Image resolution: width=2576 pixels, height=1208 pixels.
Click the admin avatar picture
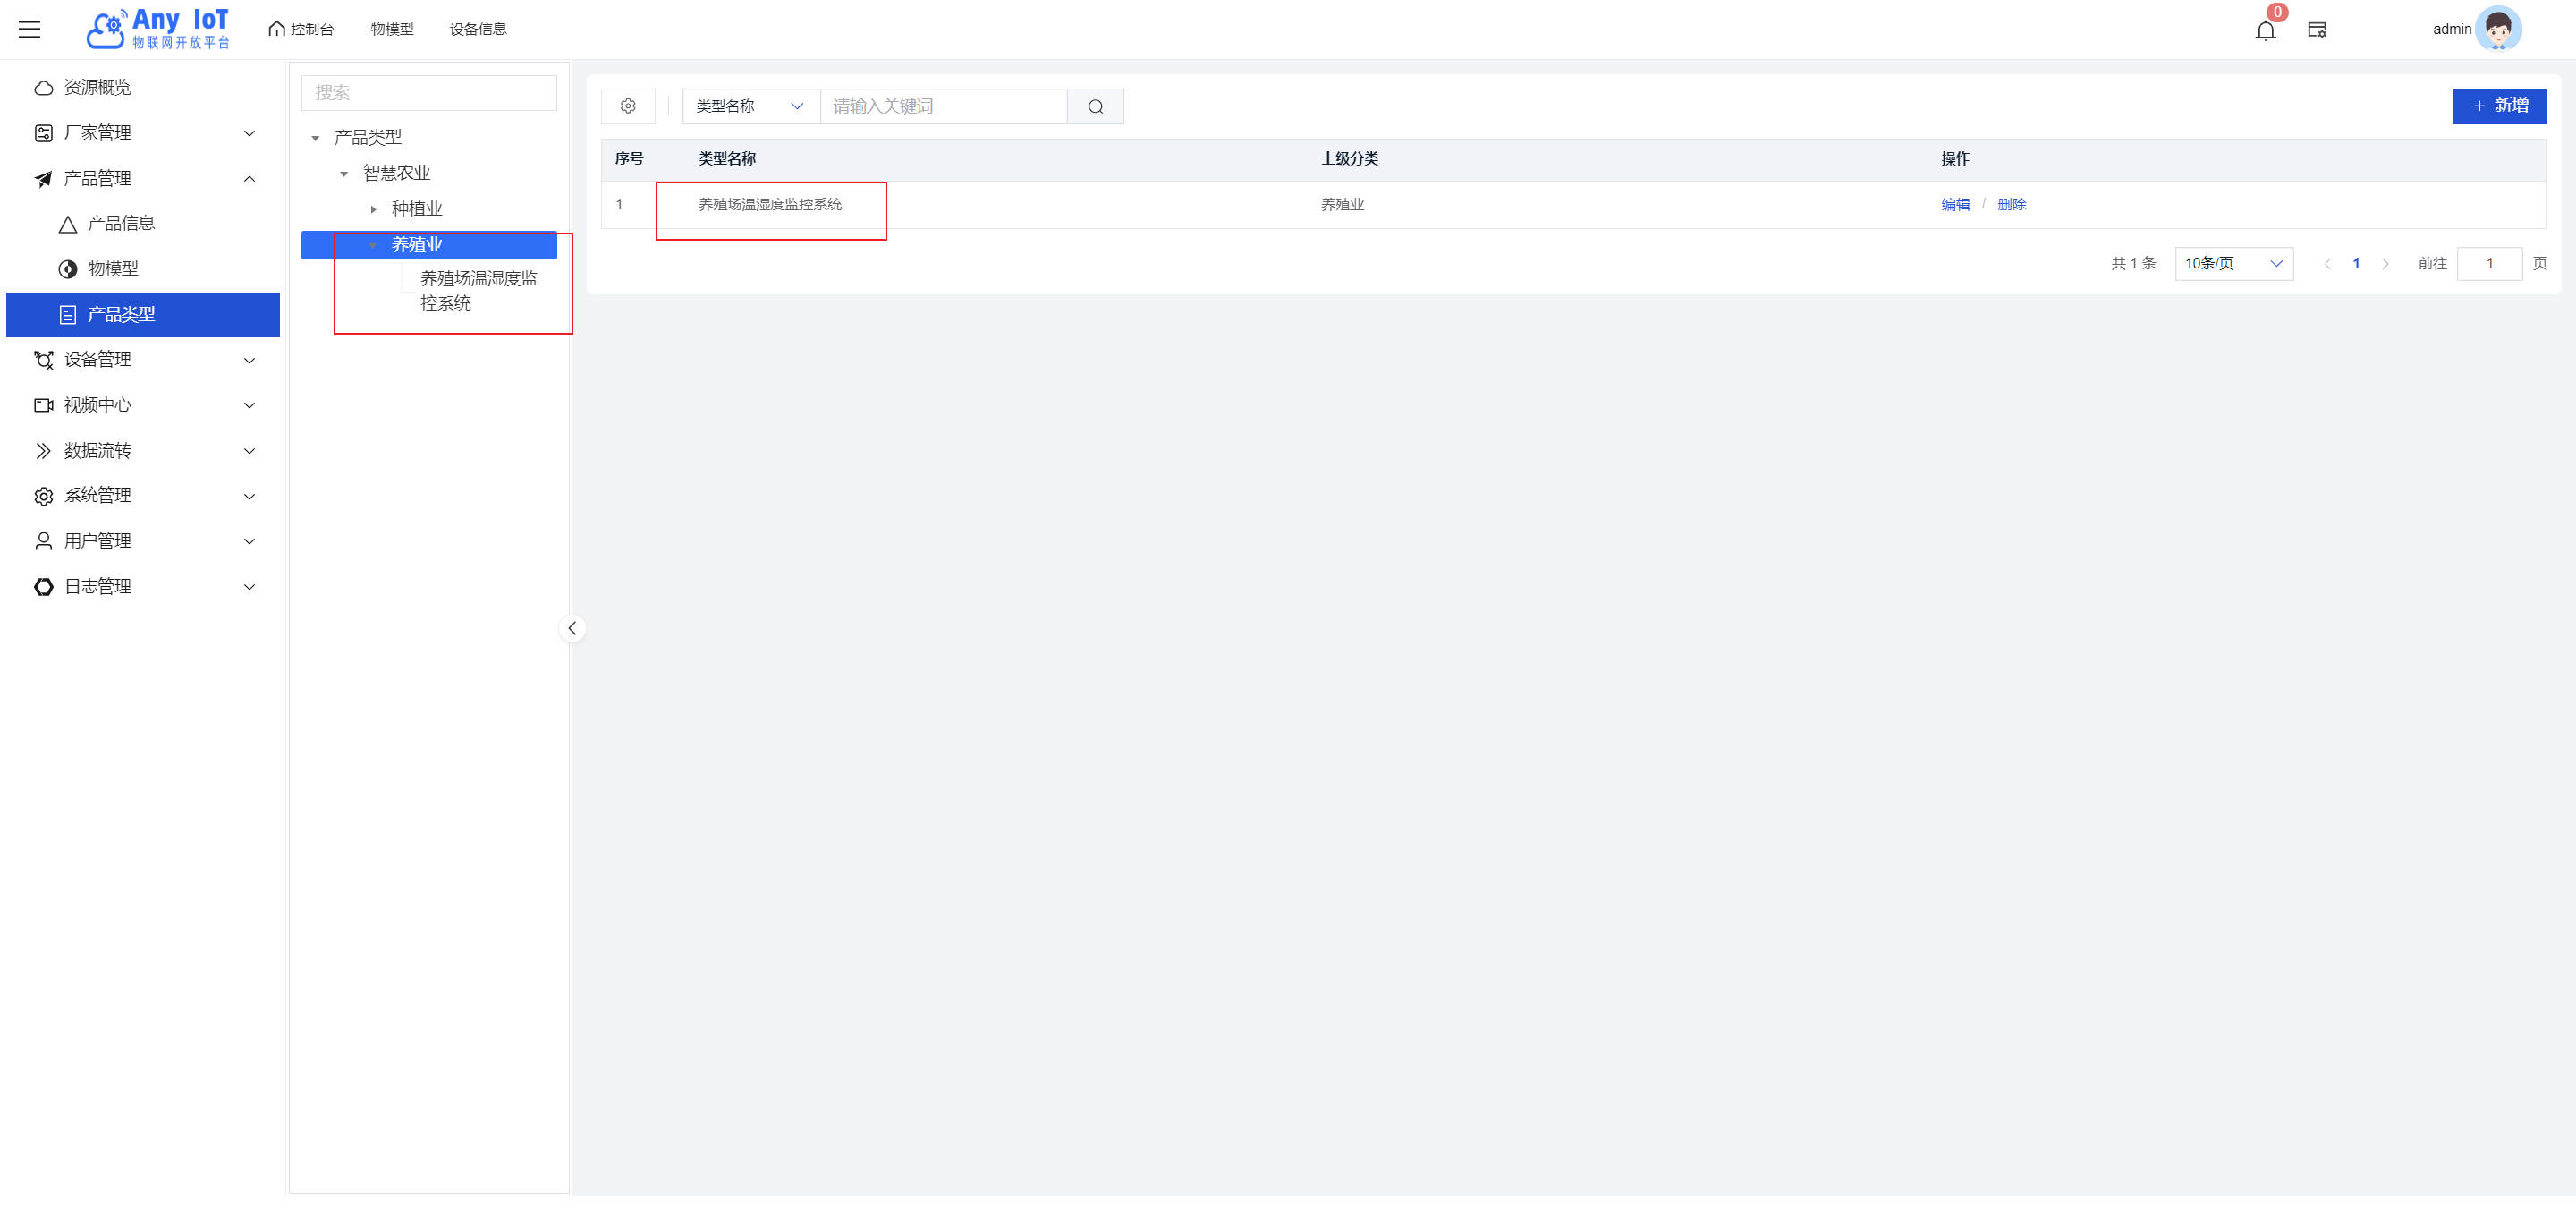click(2497, 29)
